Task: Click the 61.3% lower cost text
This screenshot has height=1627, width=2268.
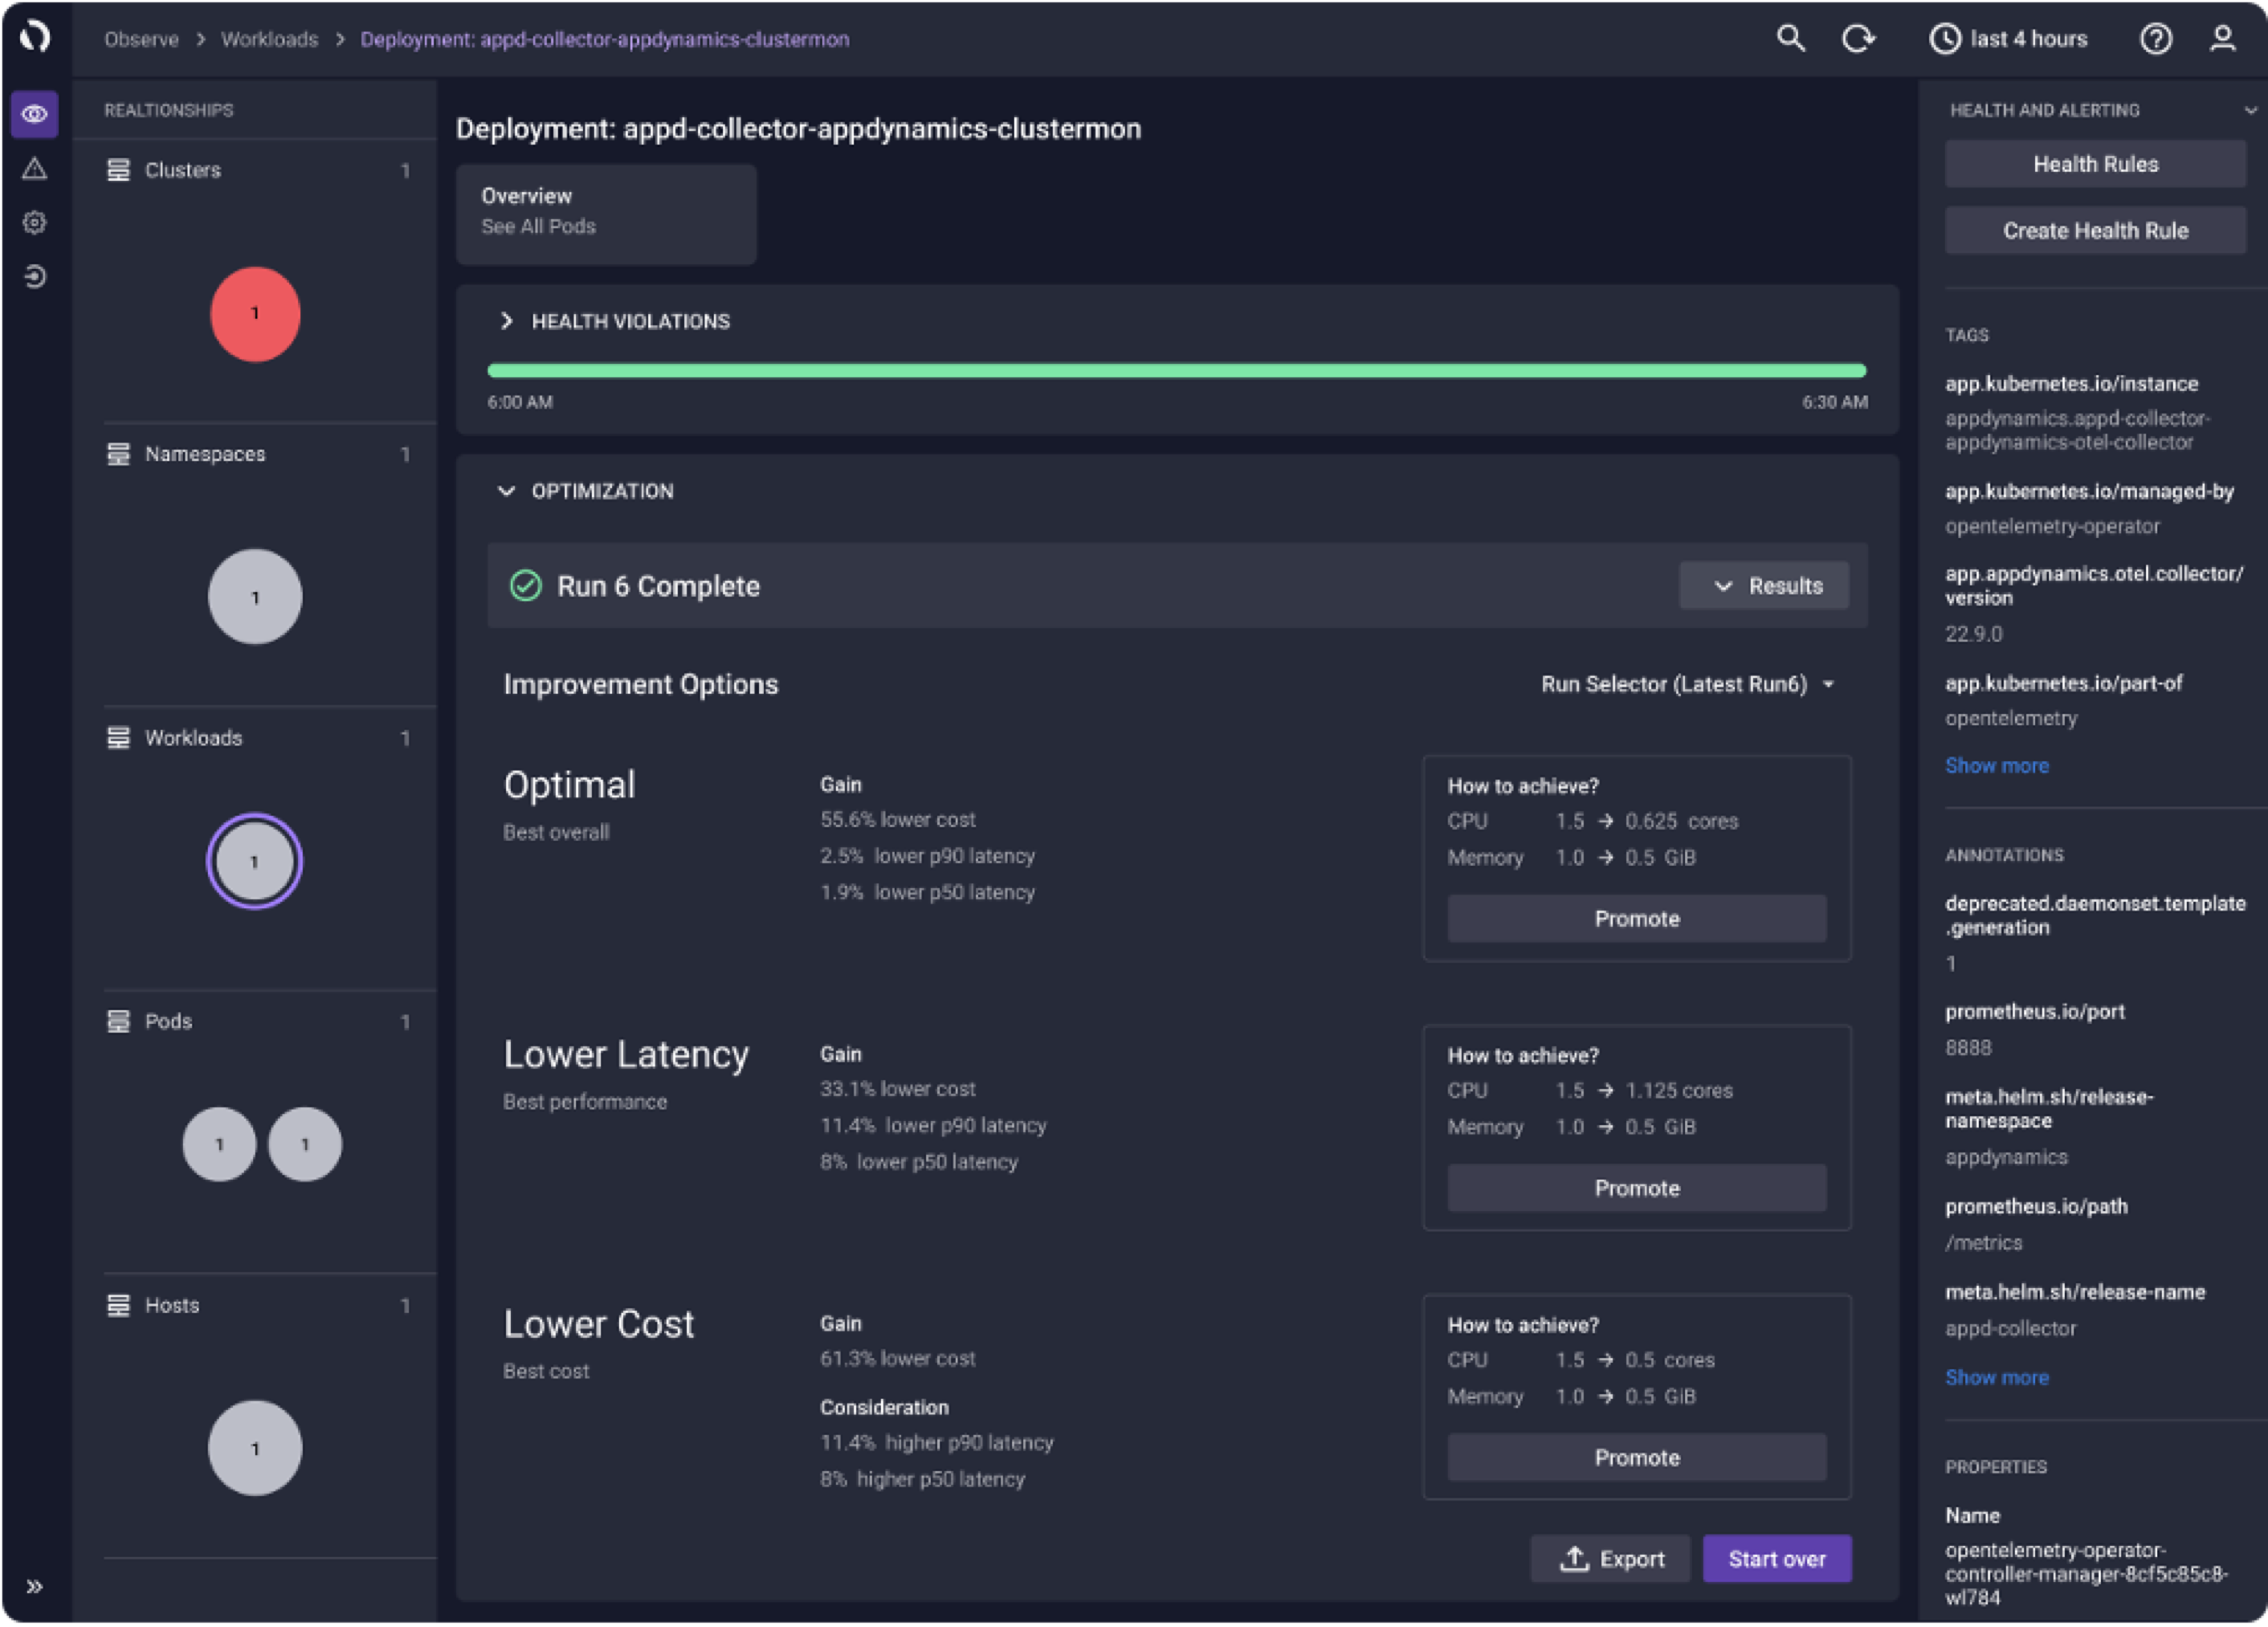Action: (x=898, y=1358)
